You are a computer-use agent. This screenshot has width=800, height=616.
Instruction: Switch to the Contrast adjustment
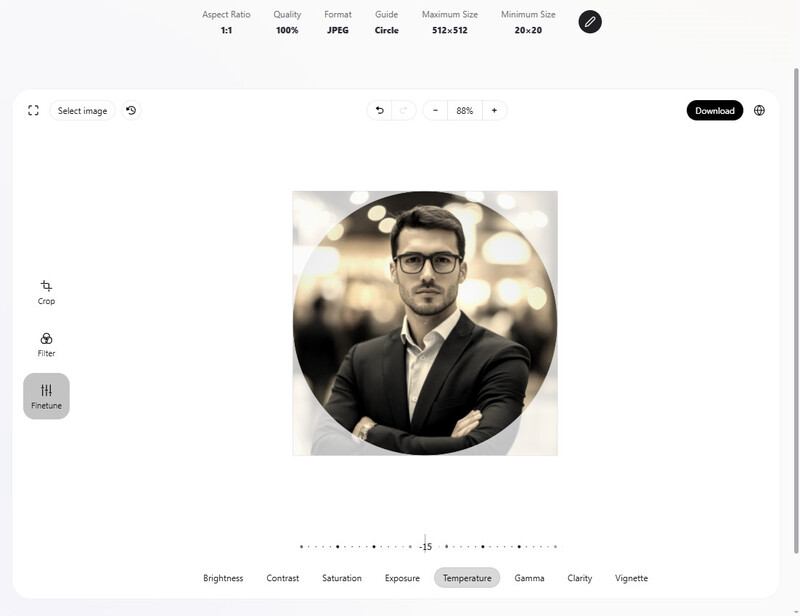(283, 578)
